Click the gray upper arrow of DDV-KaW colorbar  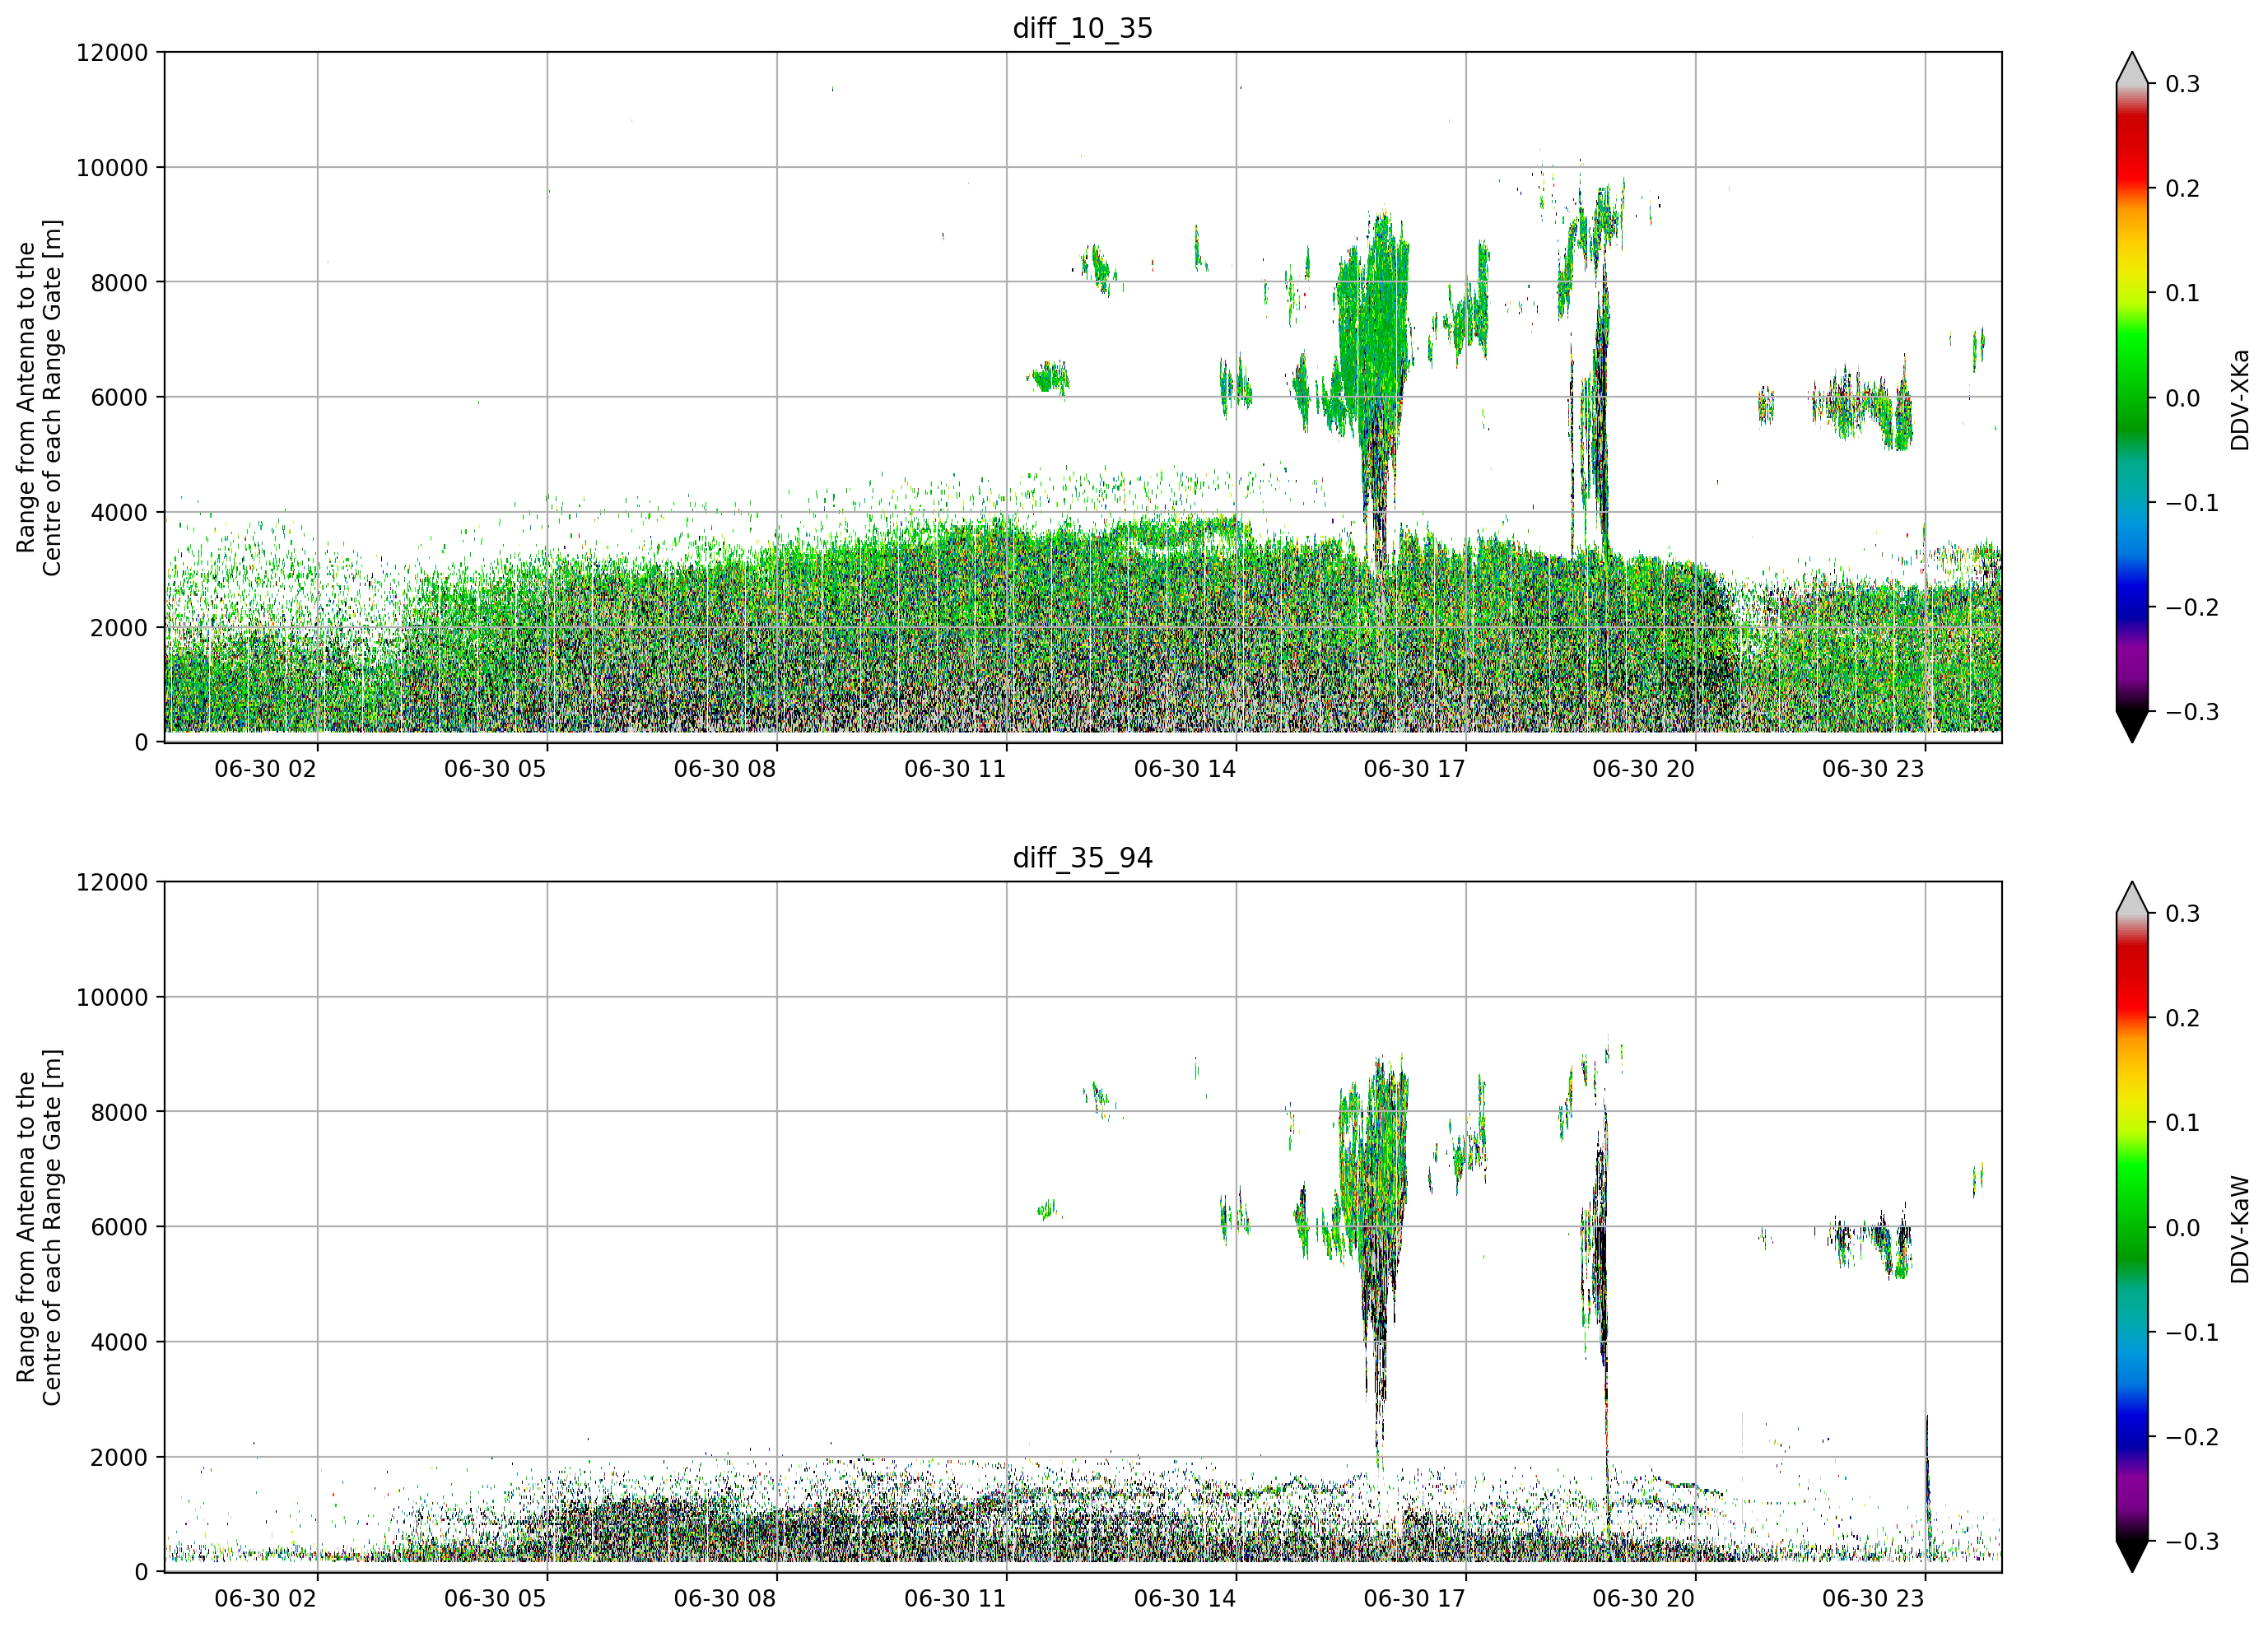[2132, 899]
